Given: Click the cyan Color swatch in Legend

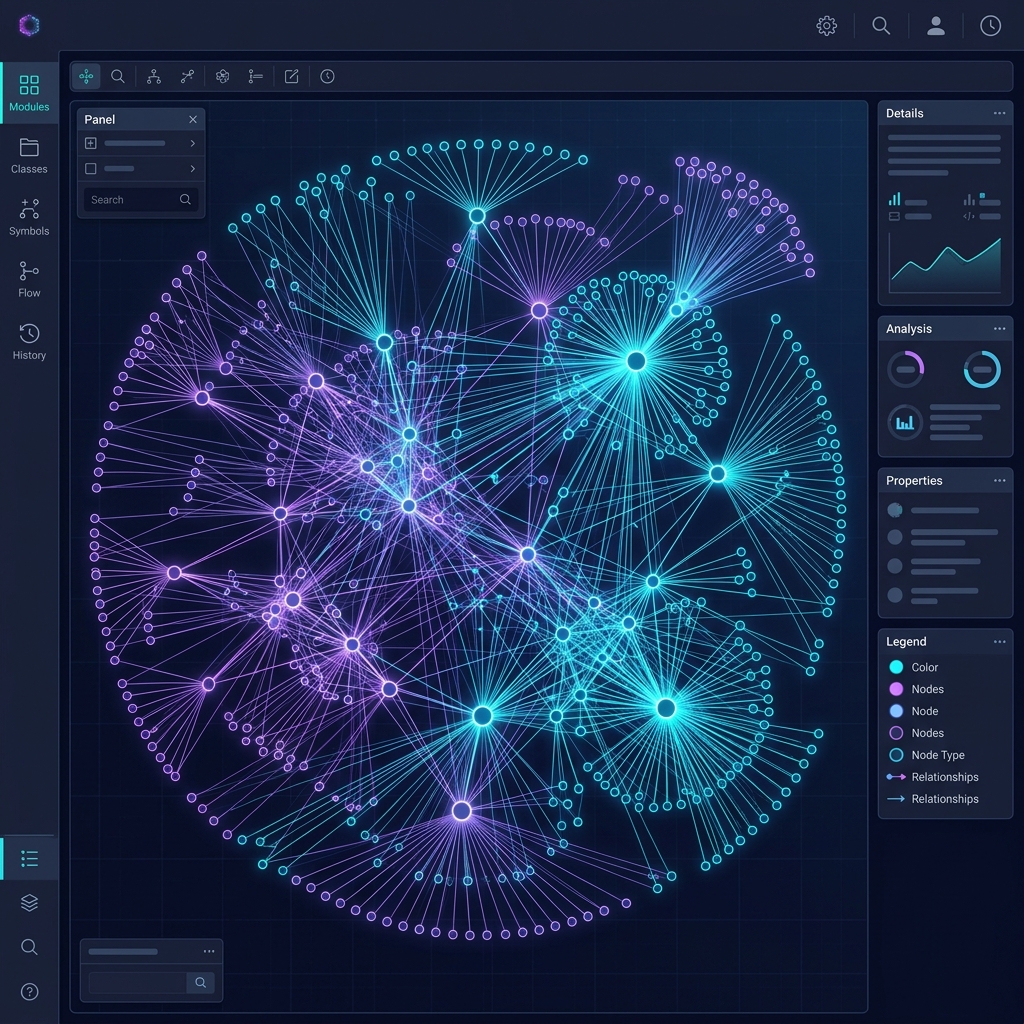Looking at the screenshot, I should (896, 667).
